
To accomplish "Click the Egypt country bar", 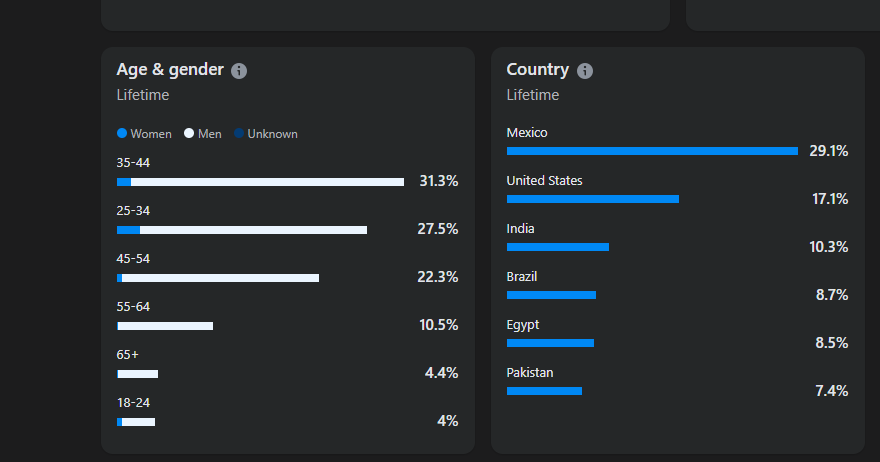I will click(550, 343).
